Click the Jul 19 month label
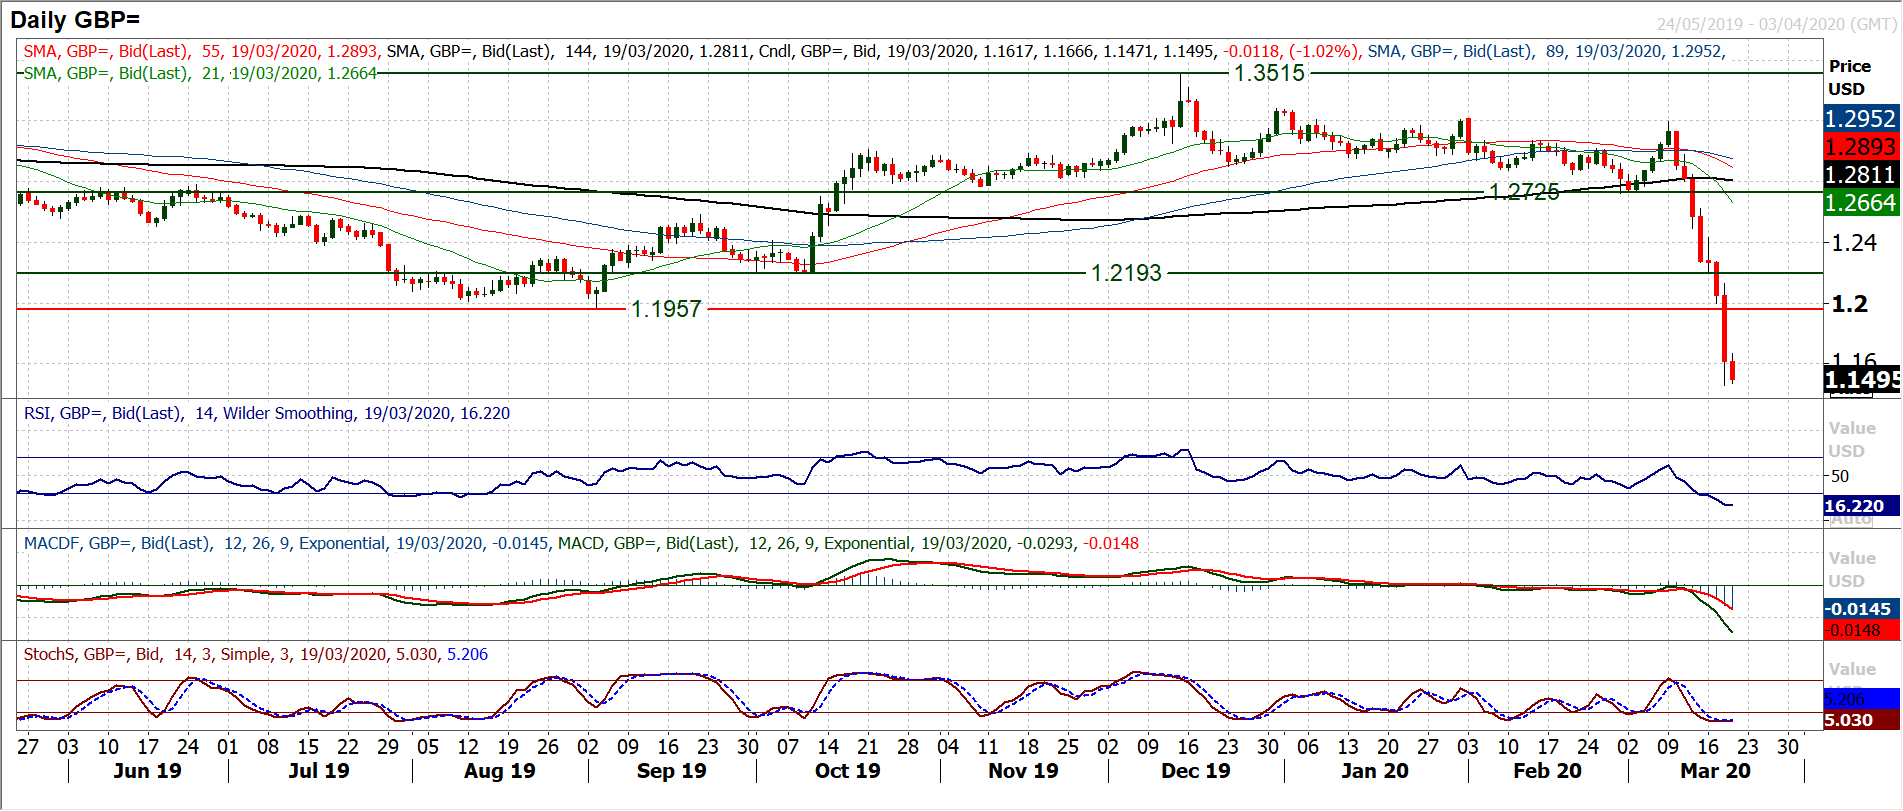The height and width of the screenshot is (811, 1903). tap(319, 771)
